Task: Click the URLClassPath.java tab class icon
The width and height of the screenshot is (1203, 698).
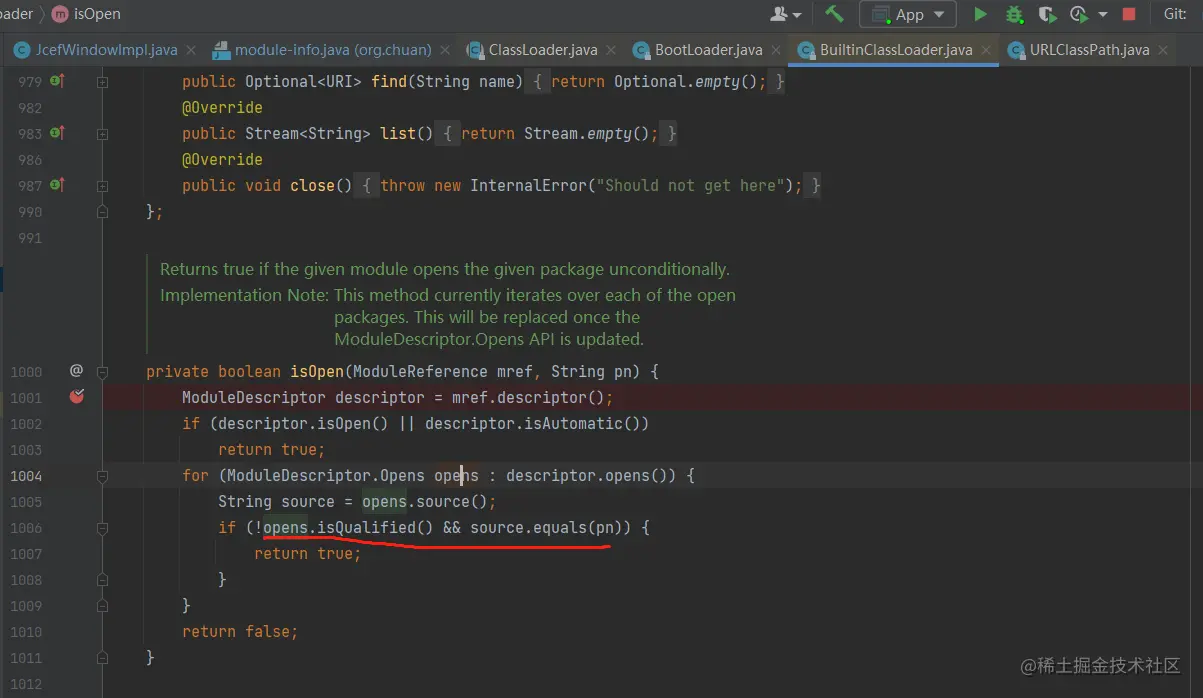Action: (1016, 49)
